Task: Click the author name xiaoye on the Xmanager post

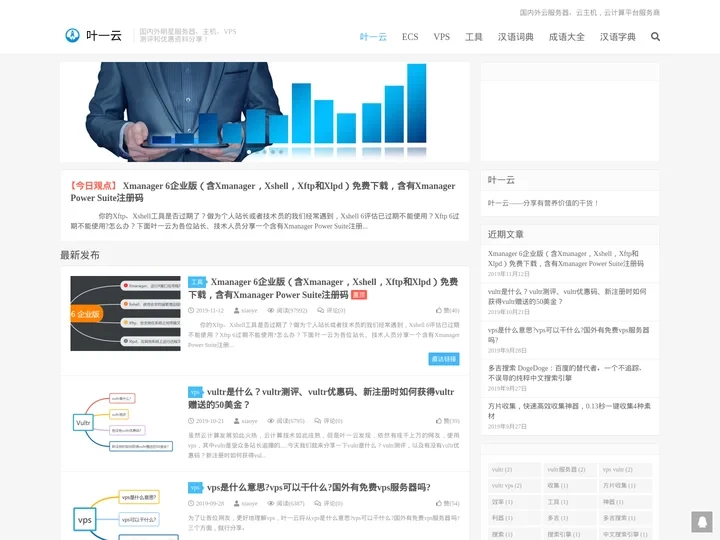Action: point(249,310)
